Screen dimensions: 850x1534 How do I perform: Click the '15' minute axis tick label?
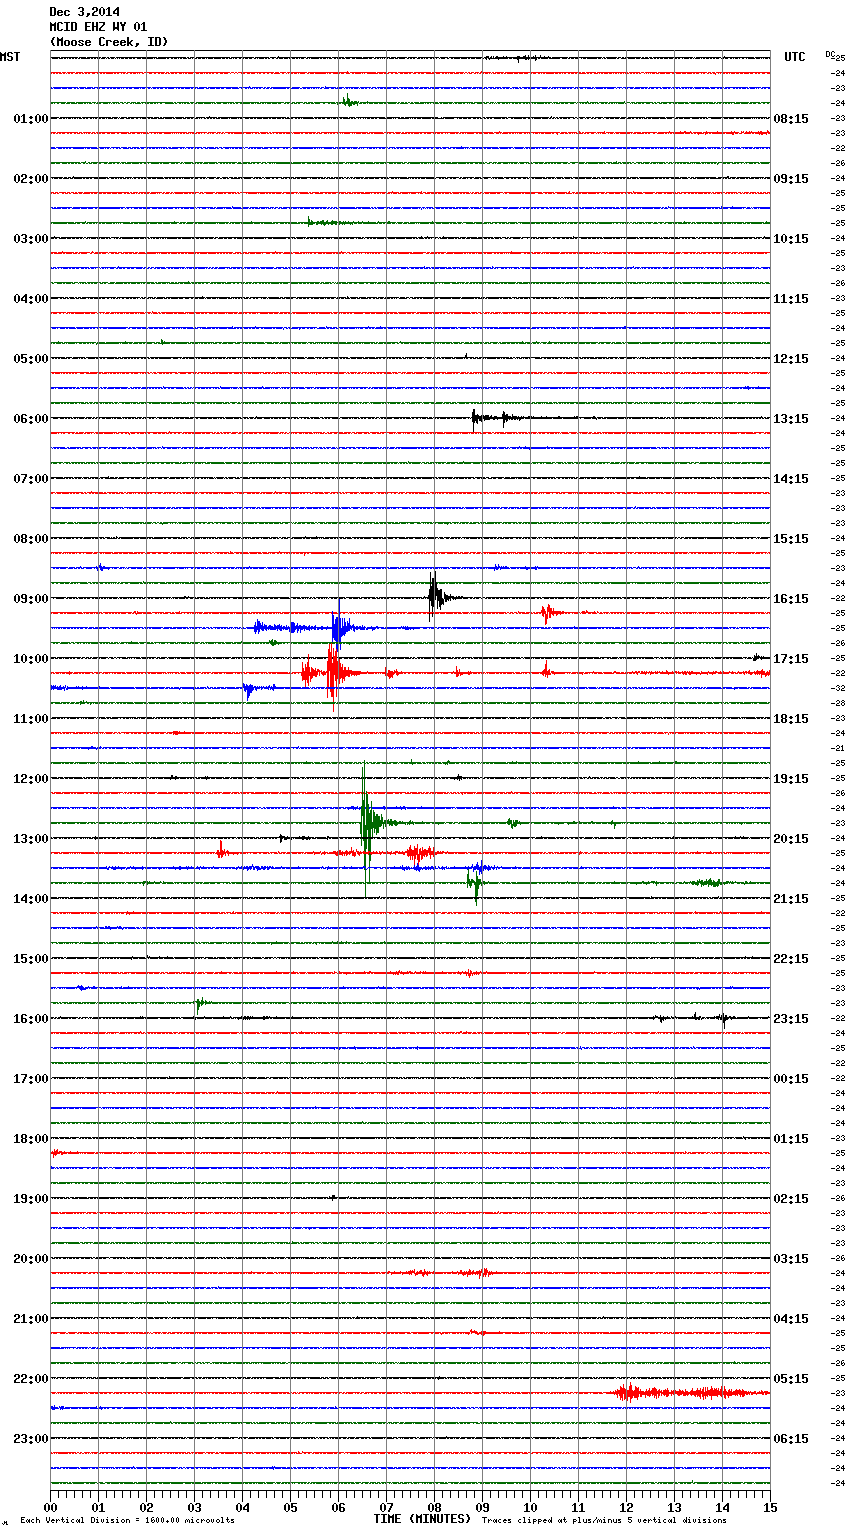pyautogui.click(x=770, y=1507)
